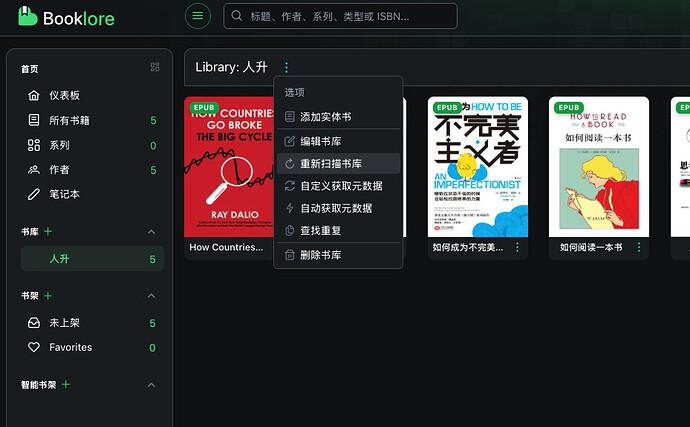Open the Favorites shelf
Image resolution: width=690 pixels, height=427 pixels.
[x=92, y=347]
